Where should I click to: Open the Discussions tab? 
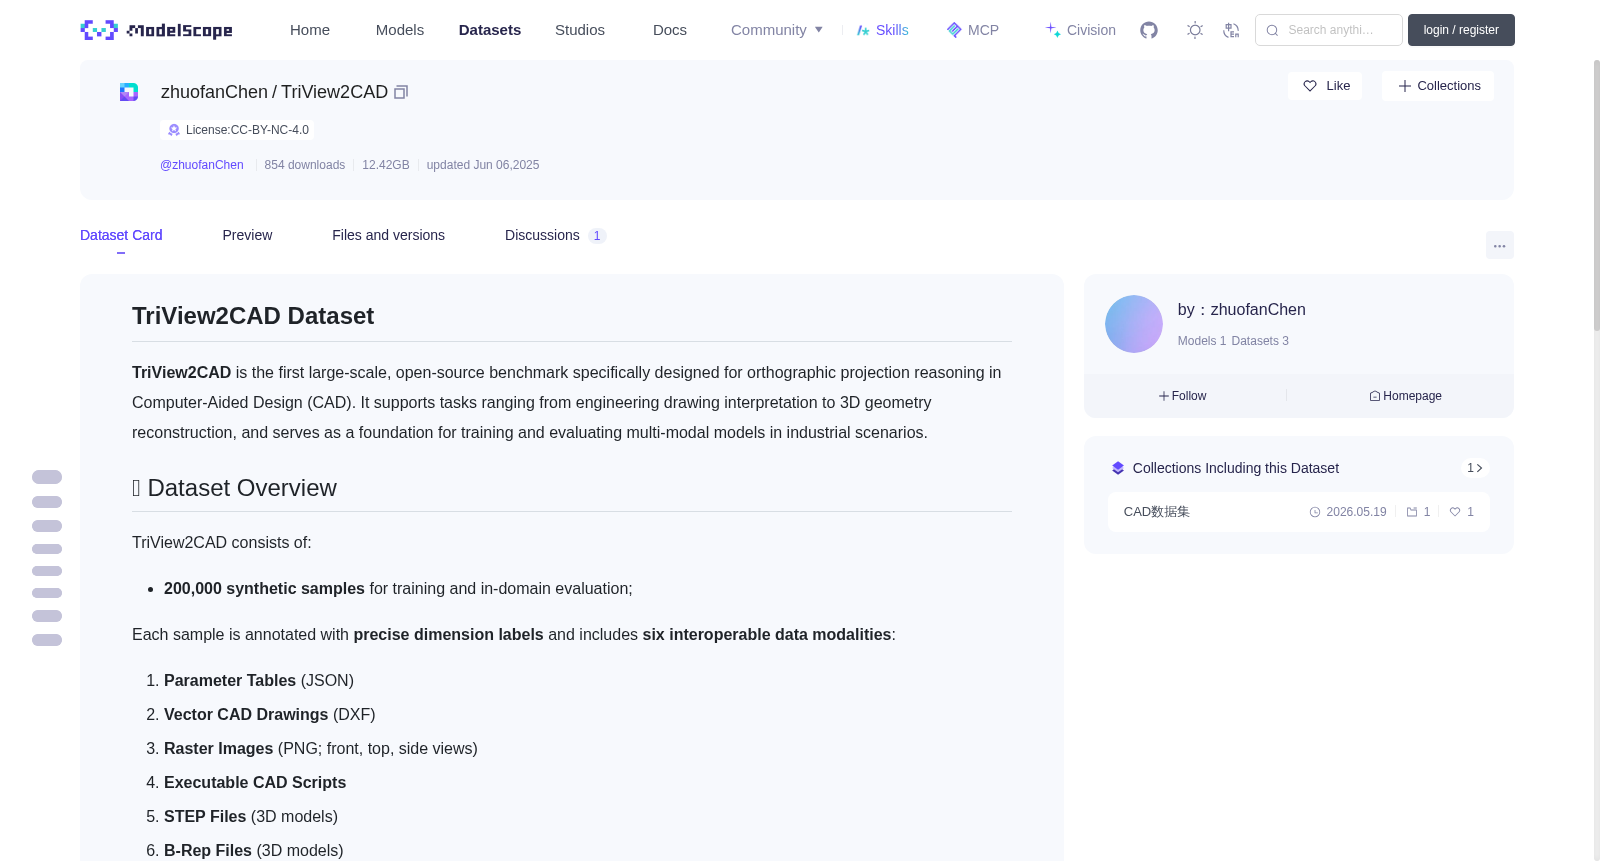click(x=555, y=235)
